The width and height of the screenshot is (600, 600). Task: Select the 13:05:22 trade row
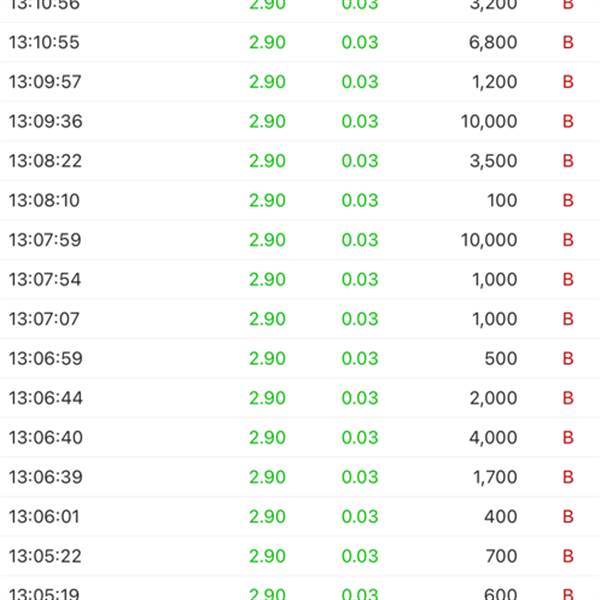tap(300, 556)
